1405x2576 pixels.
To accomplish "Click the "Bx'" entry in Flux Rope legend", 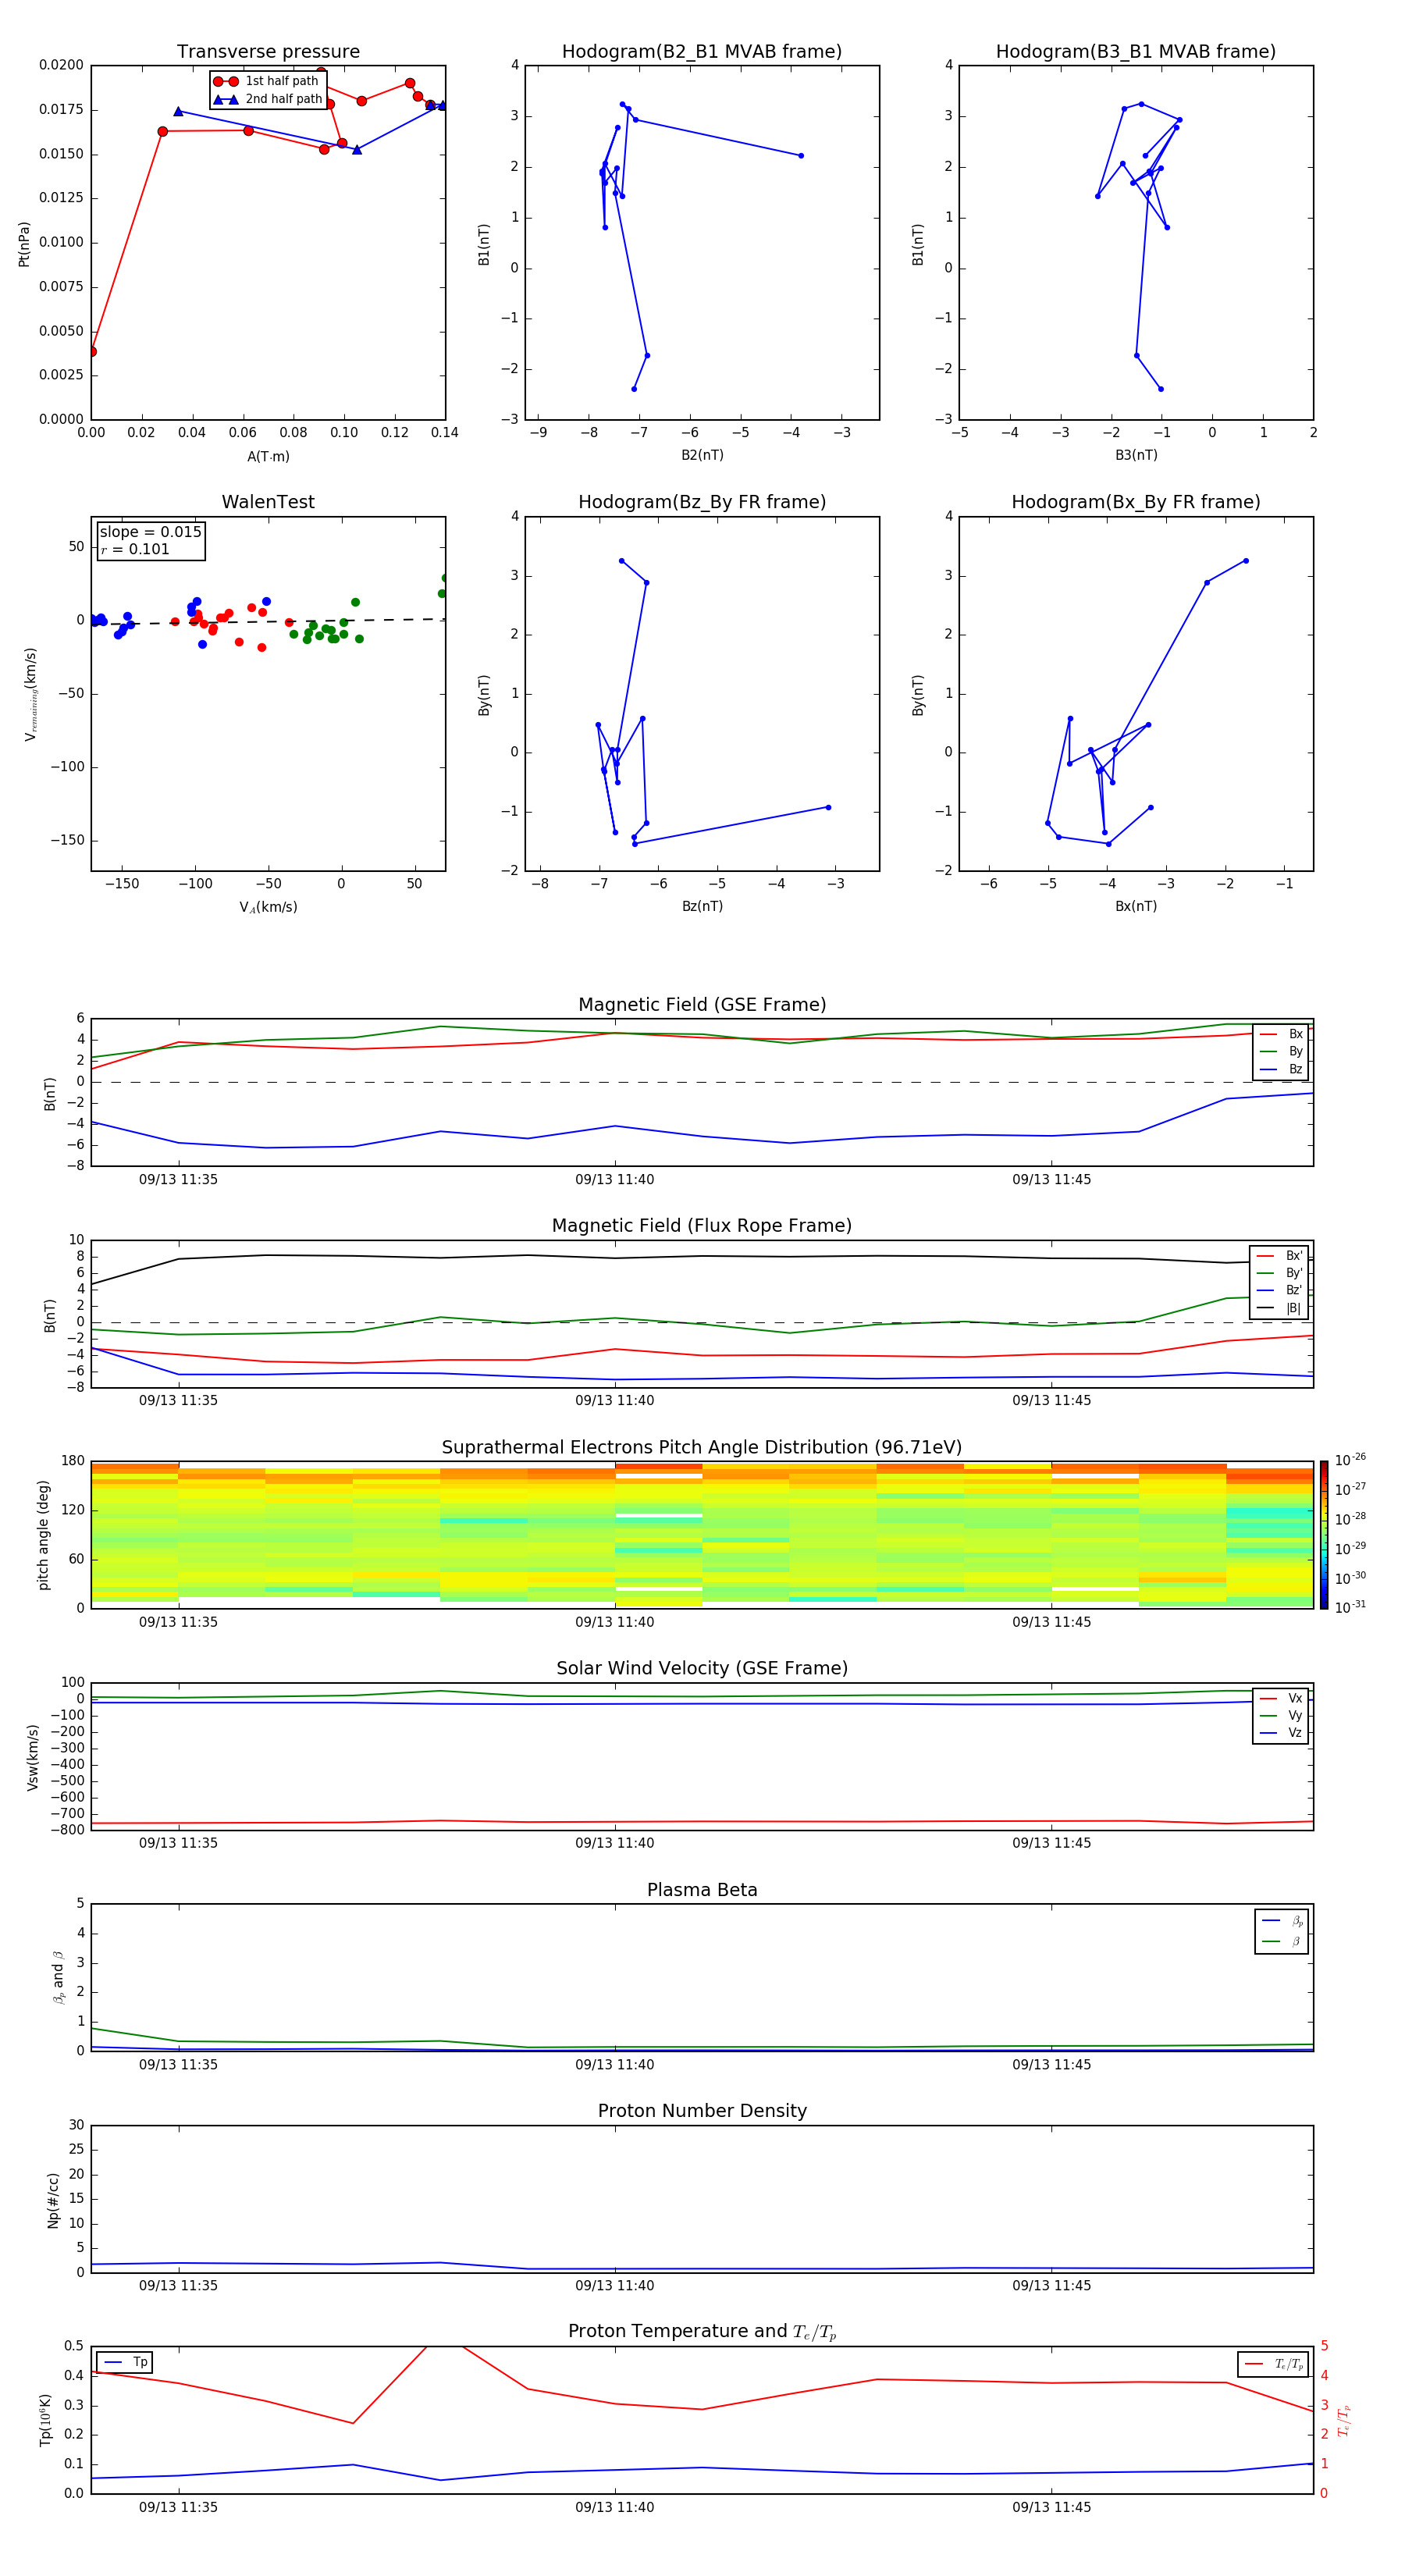I will pyautogui.click(x=1280, y=1256).
